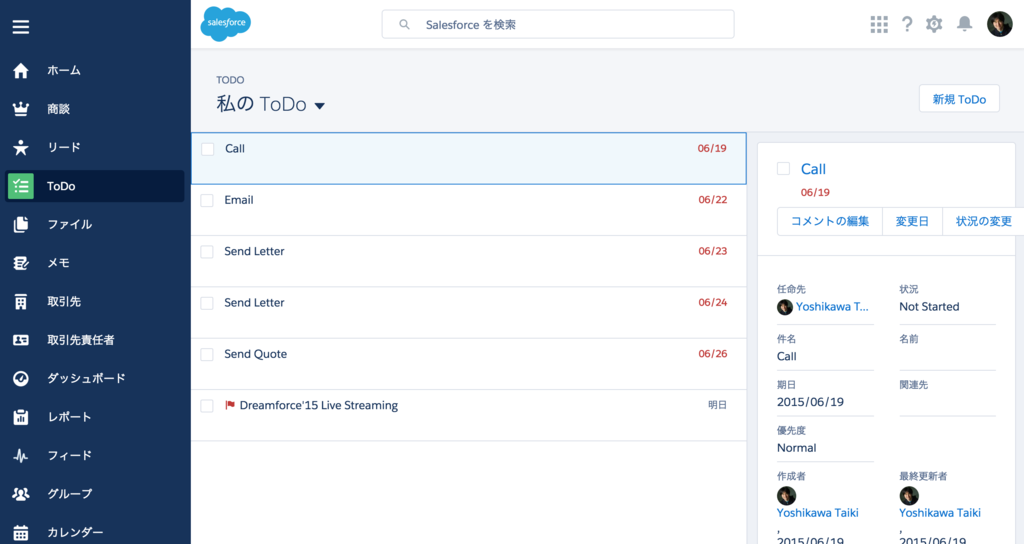Open the Yoshikawa T... assignee link
Image resolution: width=1024 pixels, height=544 pixels.
point(832,306)
